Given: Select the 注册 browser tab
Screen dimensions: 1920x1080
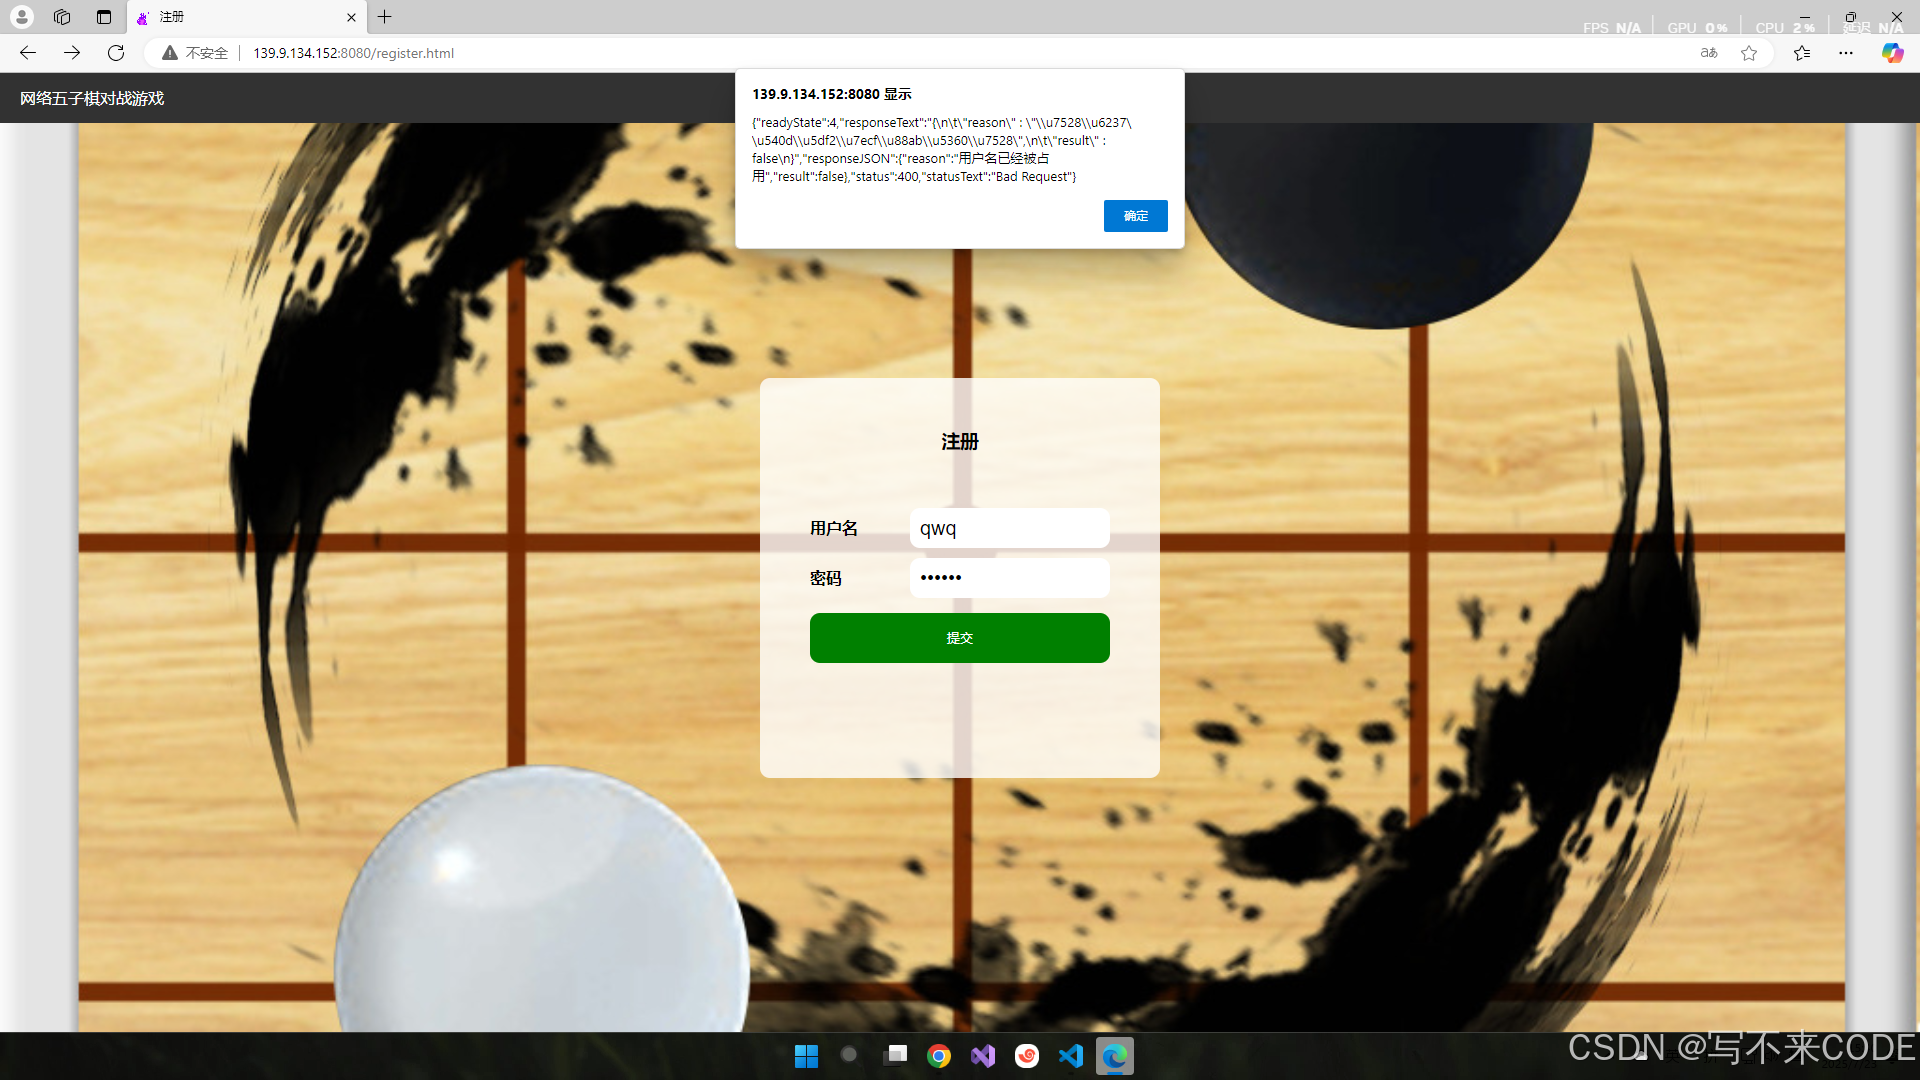Looking at the screenshot, I should coord(245,17).
